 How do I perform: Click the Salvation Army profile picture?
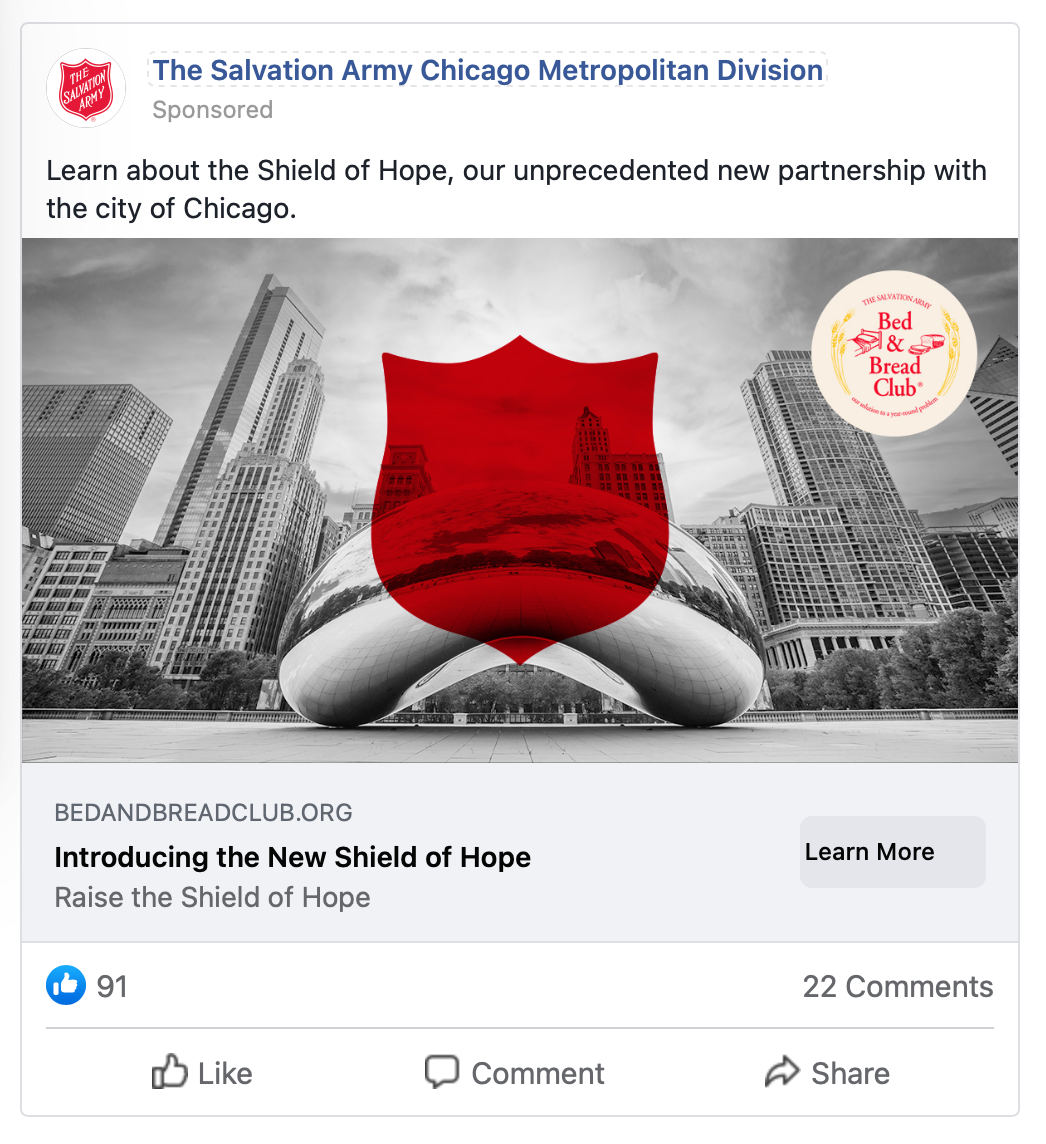(x=86, y=88)
